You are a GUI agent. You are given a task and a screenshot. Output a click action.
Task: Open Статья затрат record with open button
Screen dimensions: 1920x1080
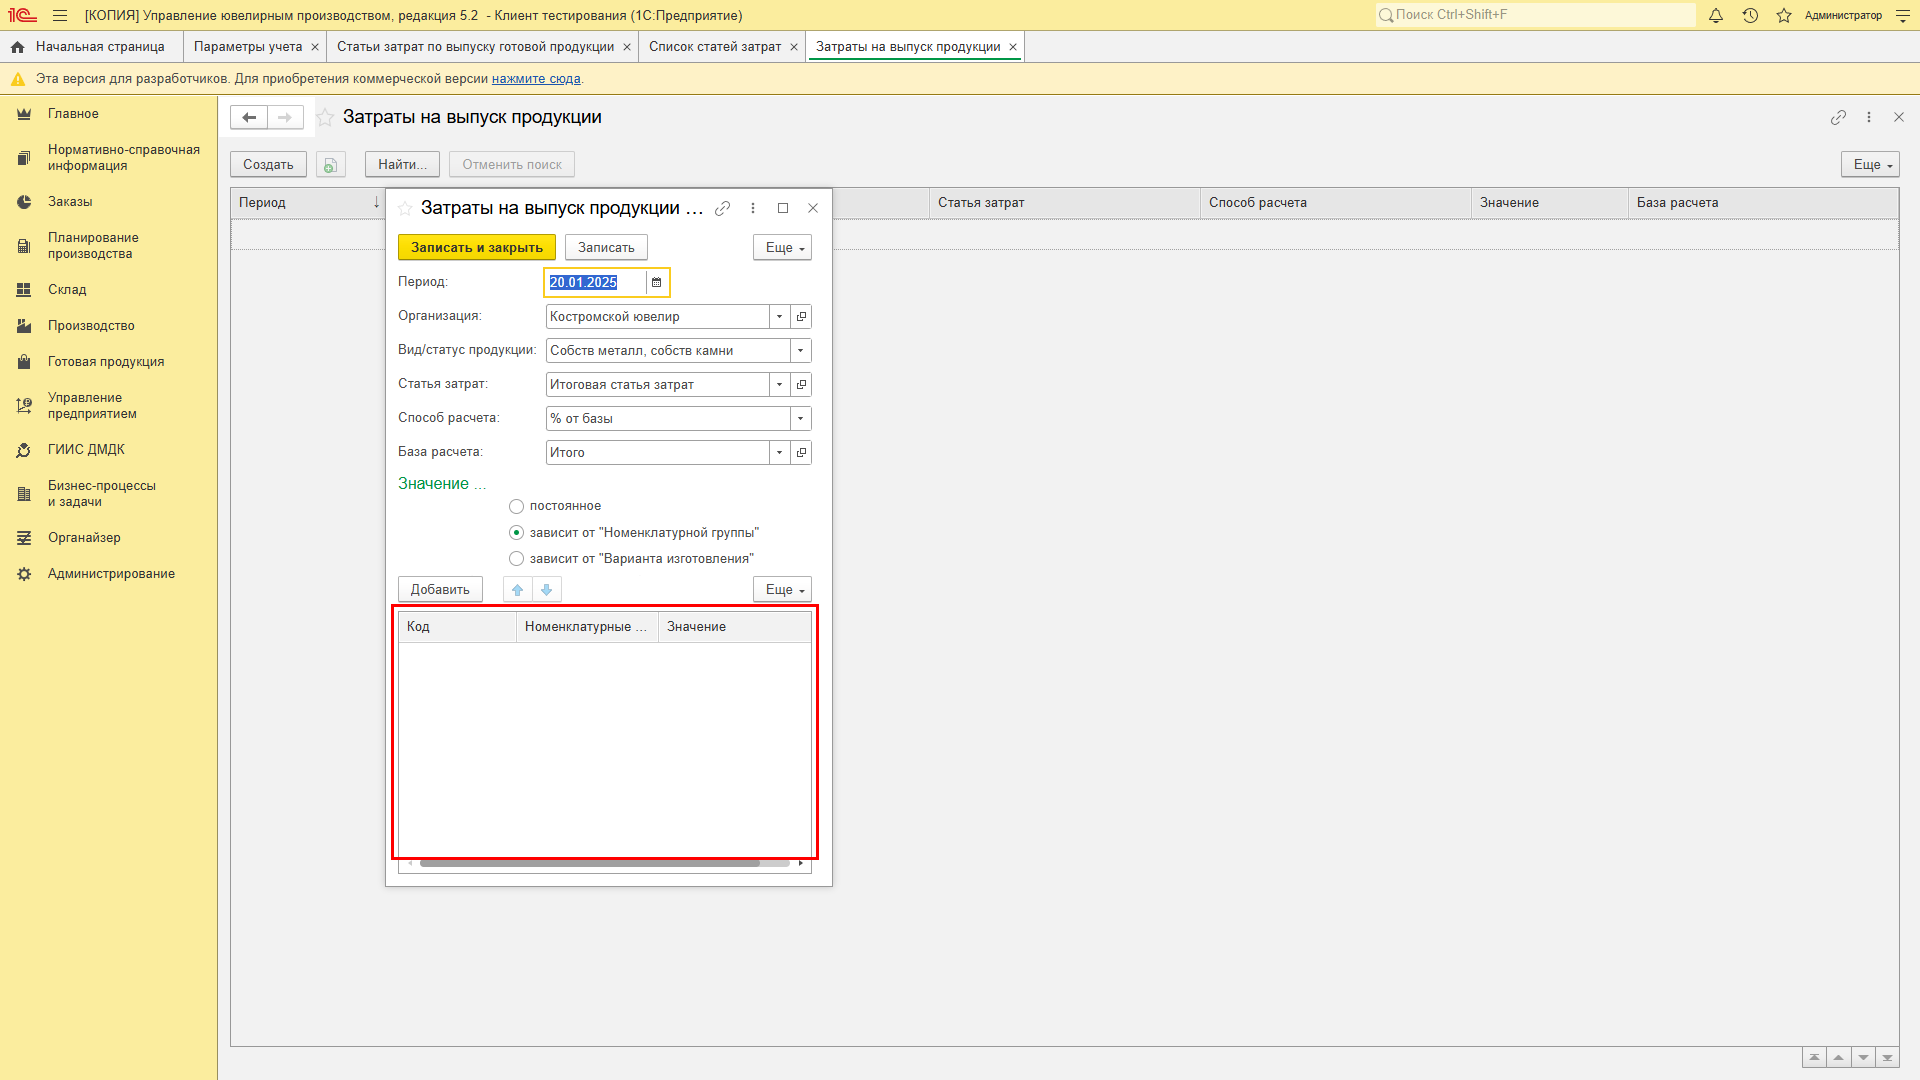[x=801, y=385]
